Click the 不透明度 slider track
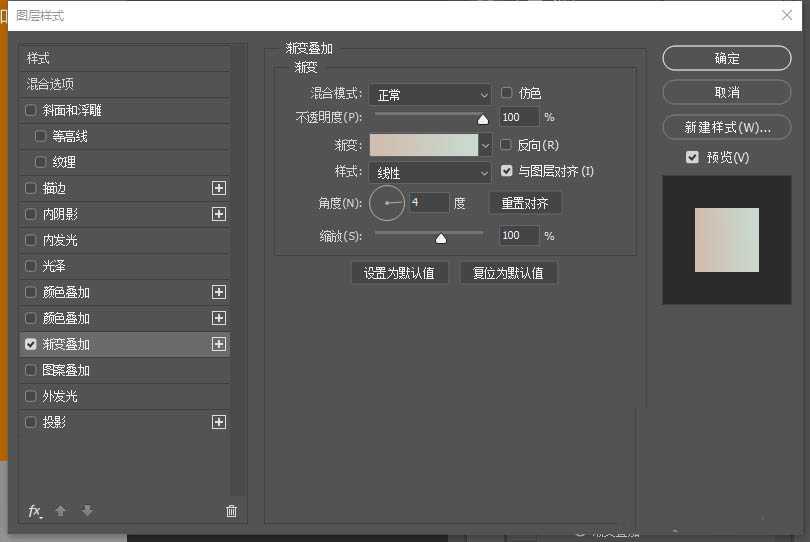 (428, 115)
